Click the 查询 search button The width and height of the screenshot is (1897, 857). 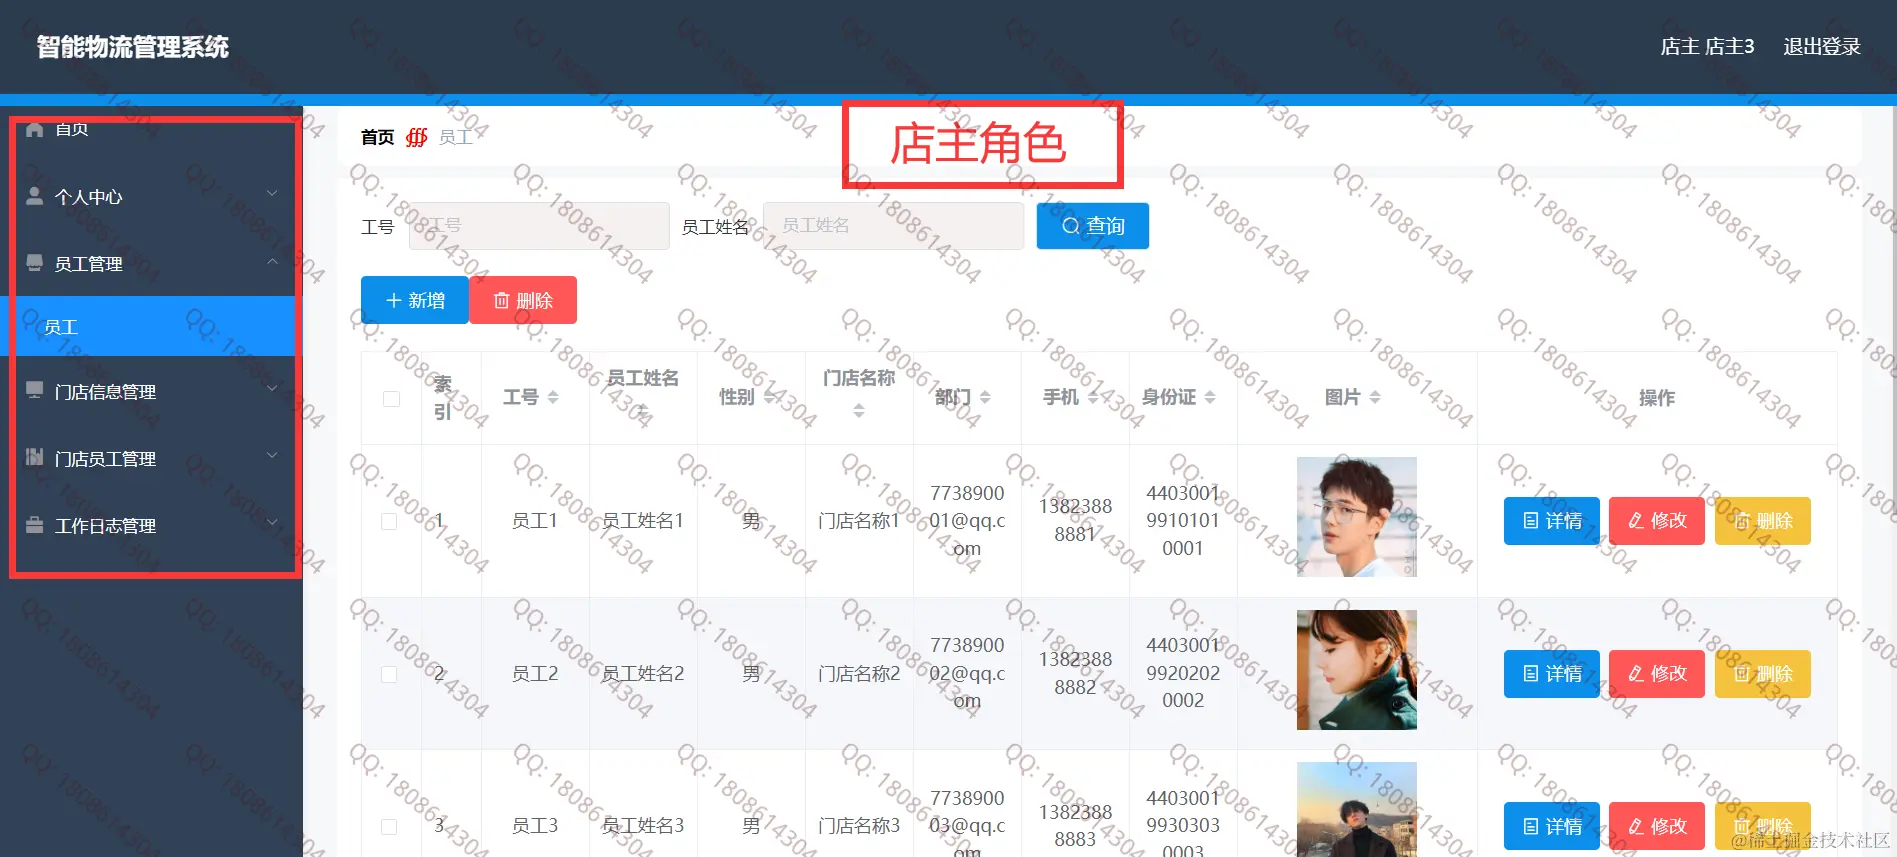tap(1092, 226)
